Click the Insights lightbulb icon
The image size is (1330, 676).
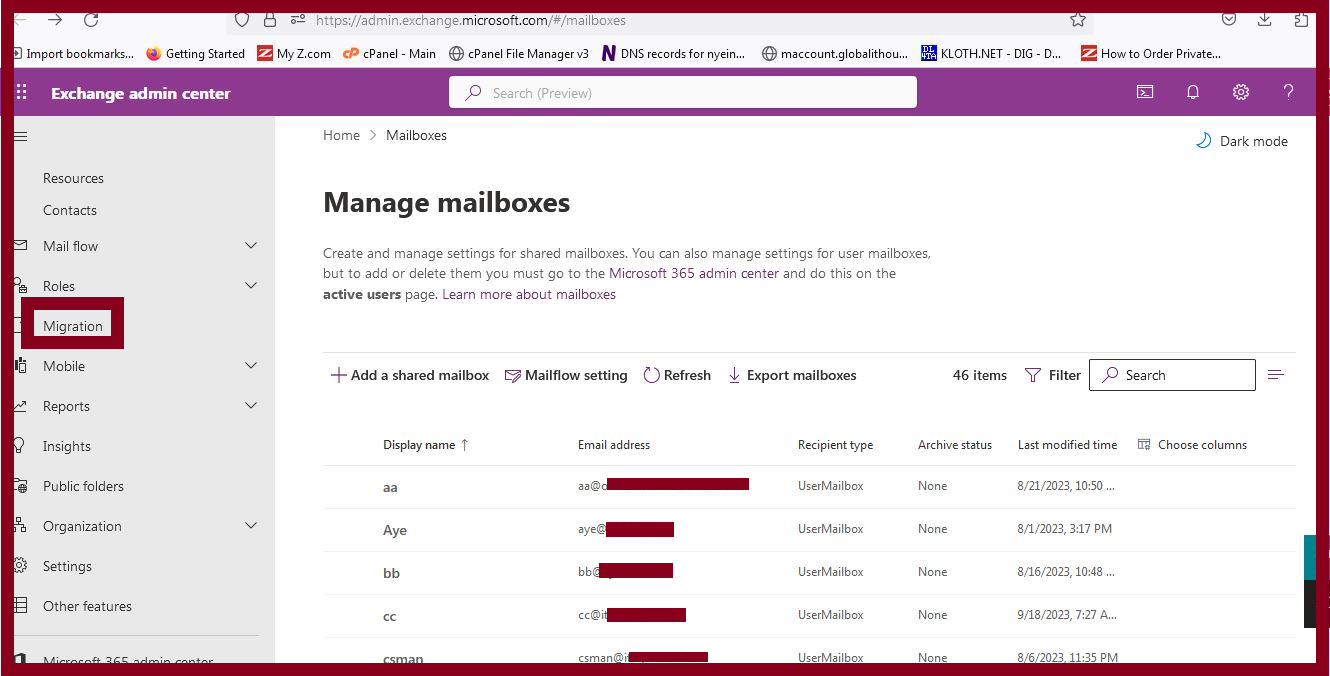(x=21, y=446)
